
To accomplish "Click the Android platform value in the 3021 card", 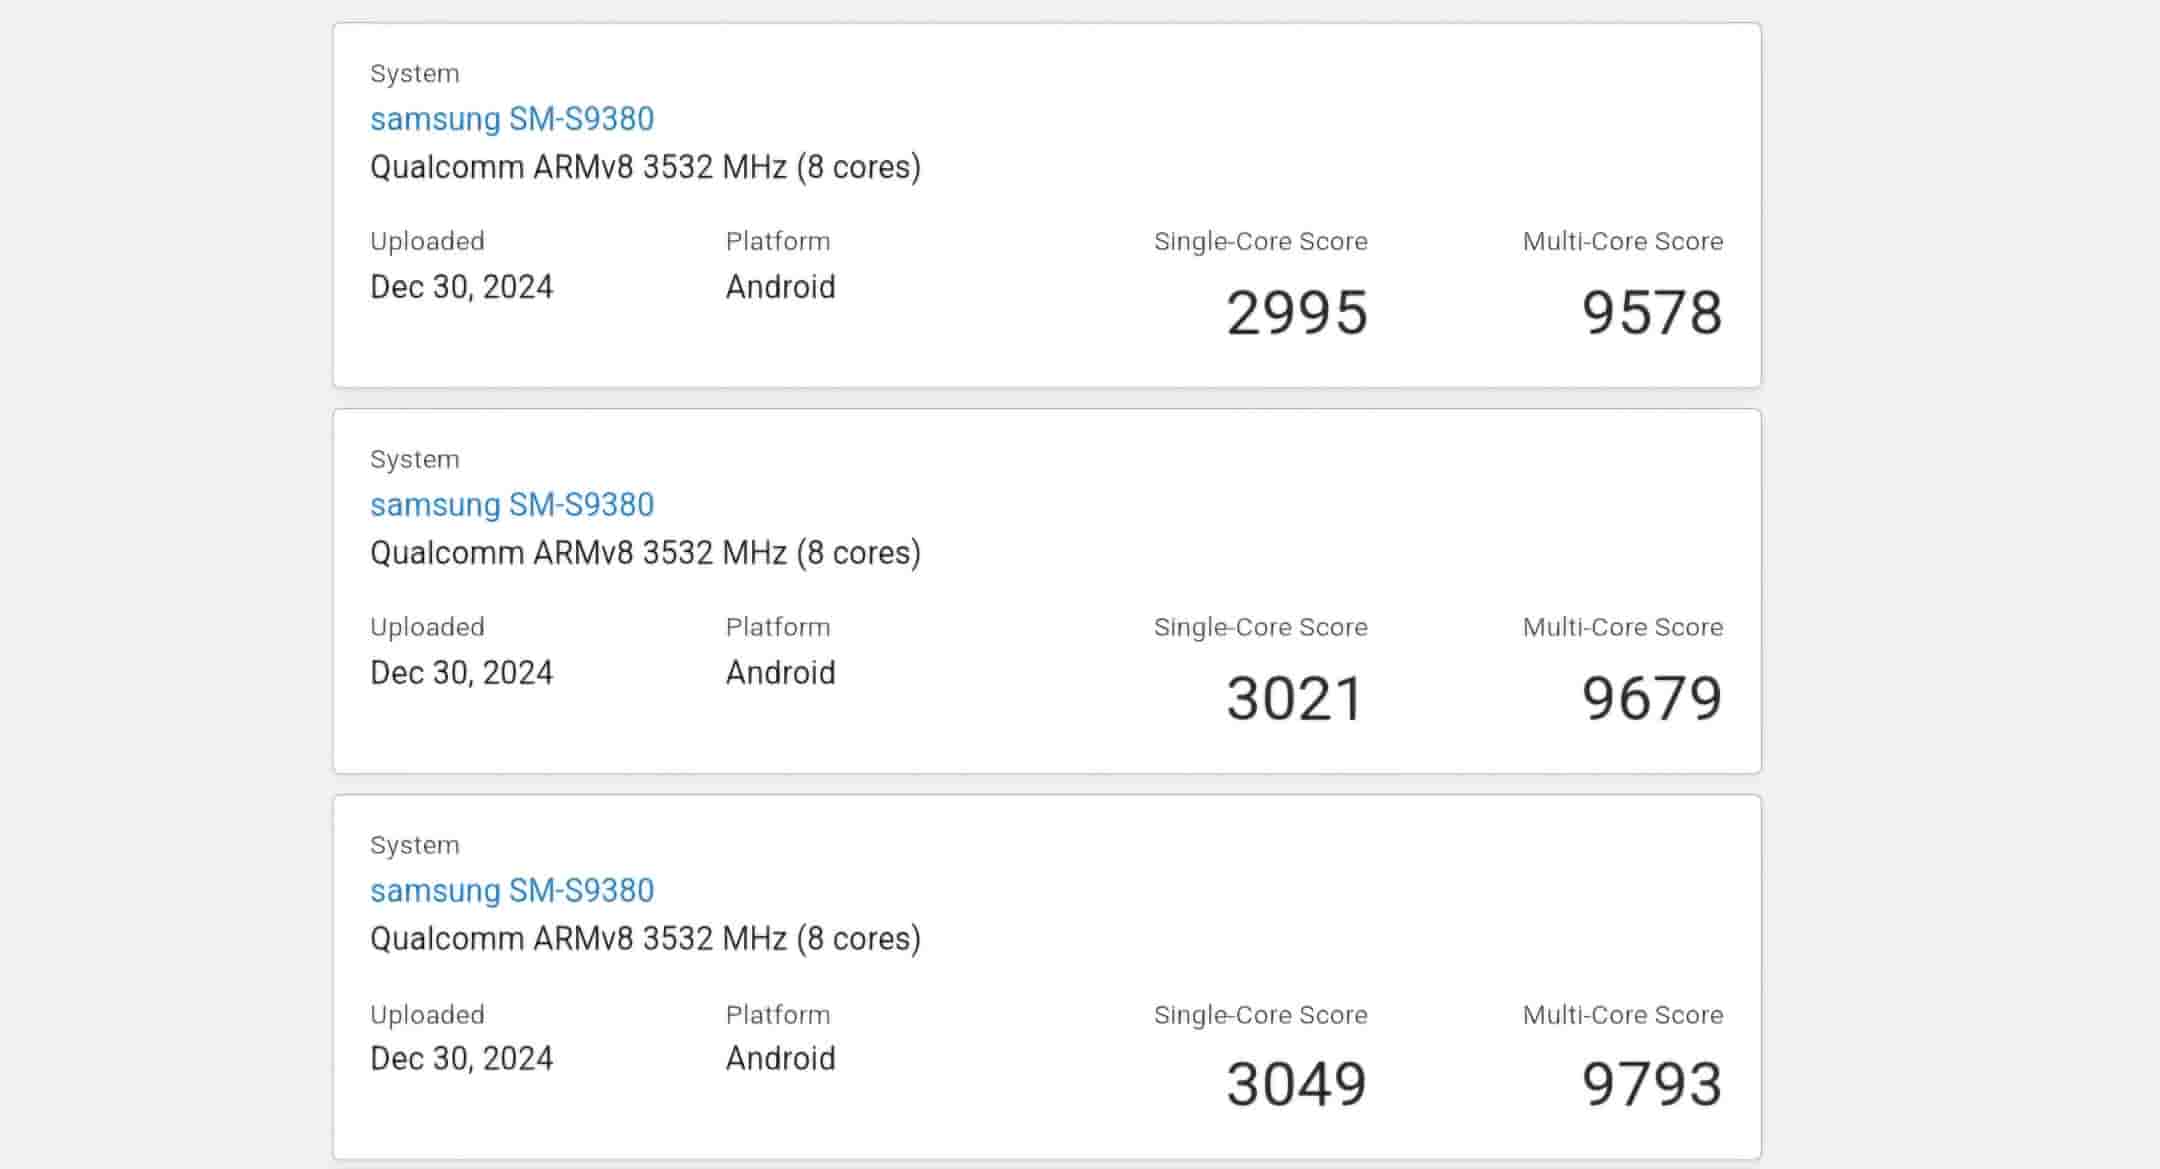I will click(x=780, y=673).
